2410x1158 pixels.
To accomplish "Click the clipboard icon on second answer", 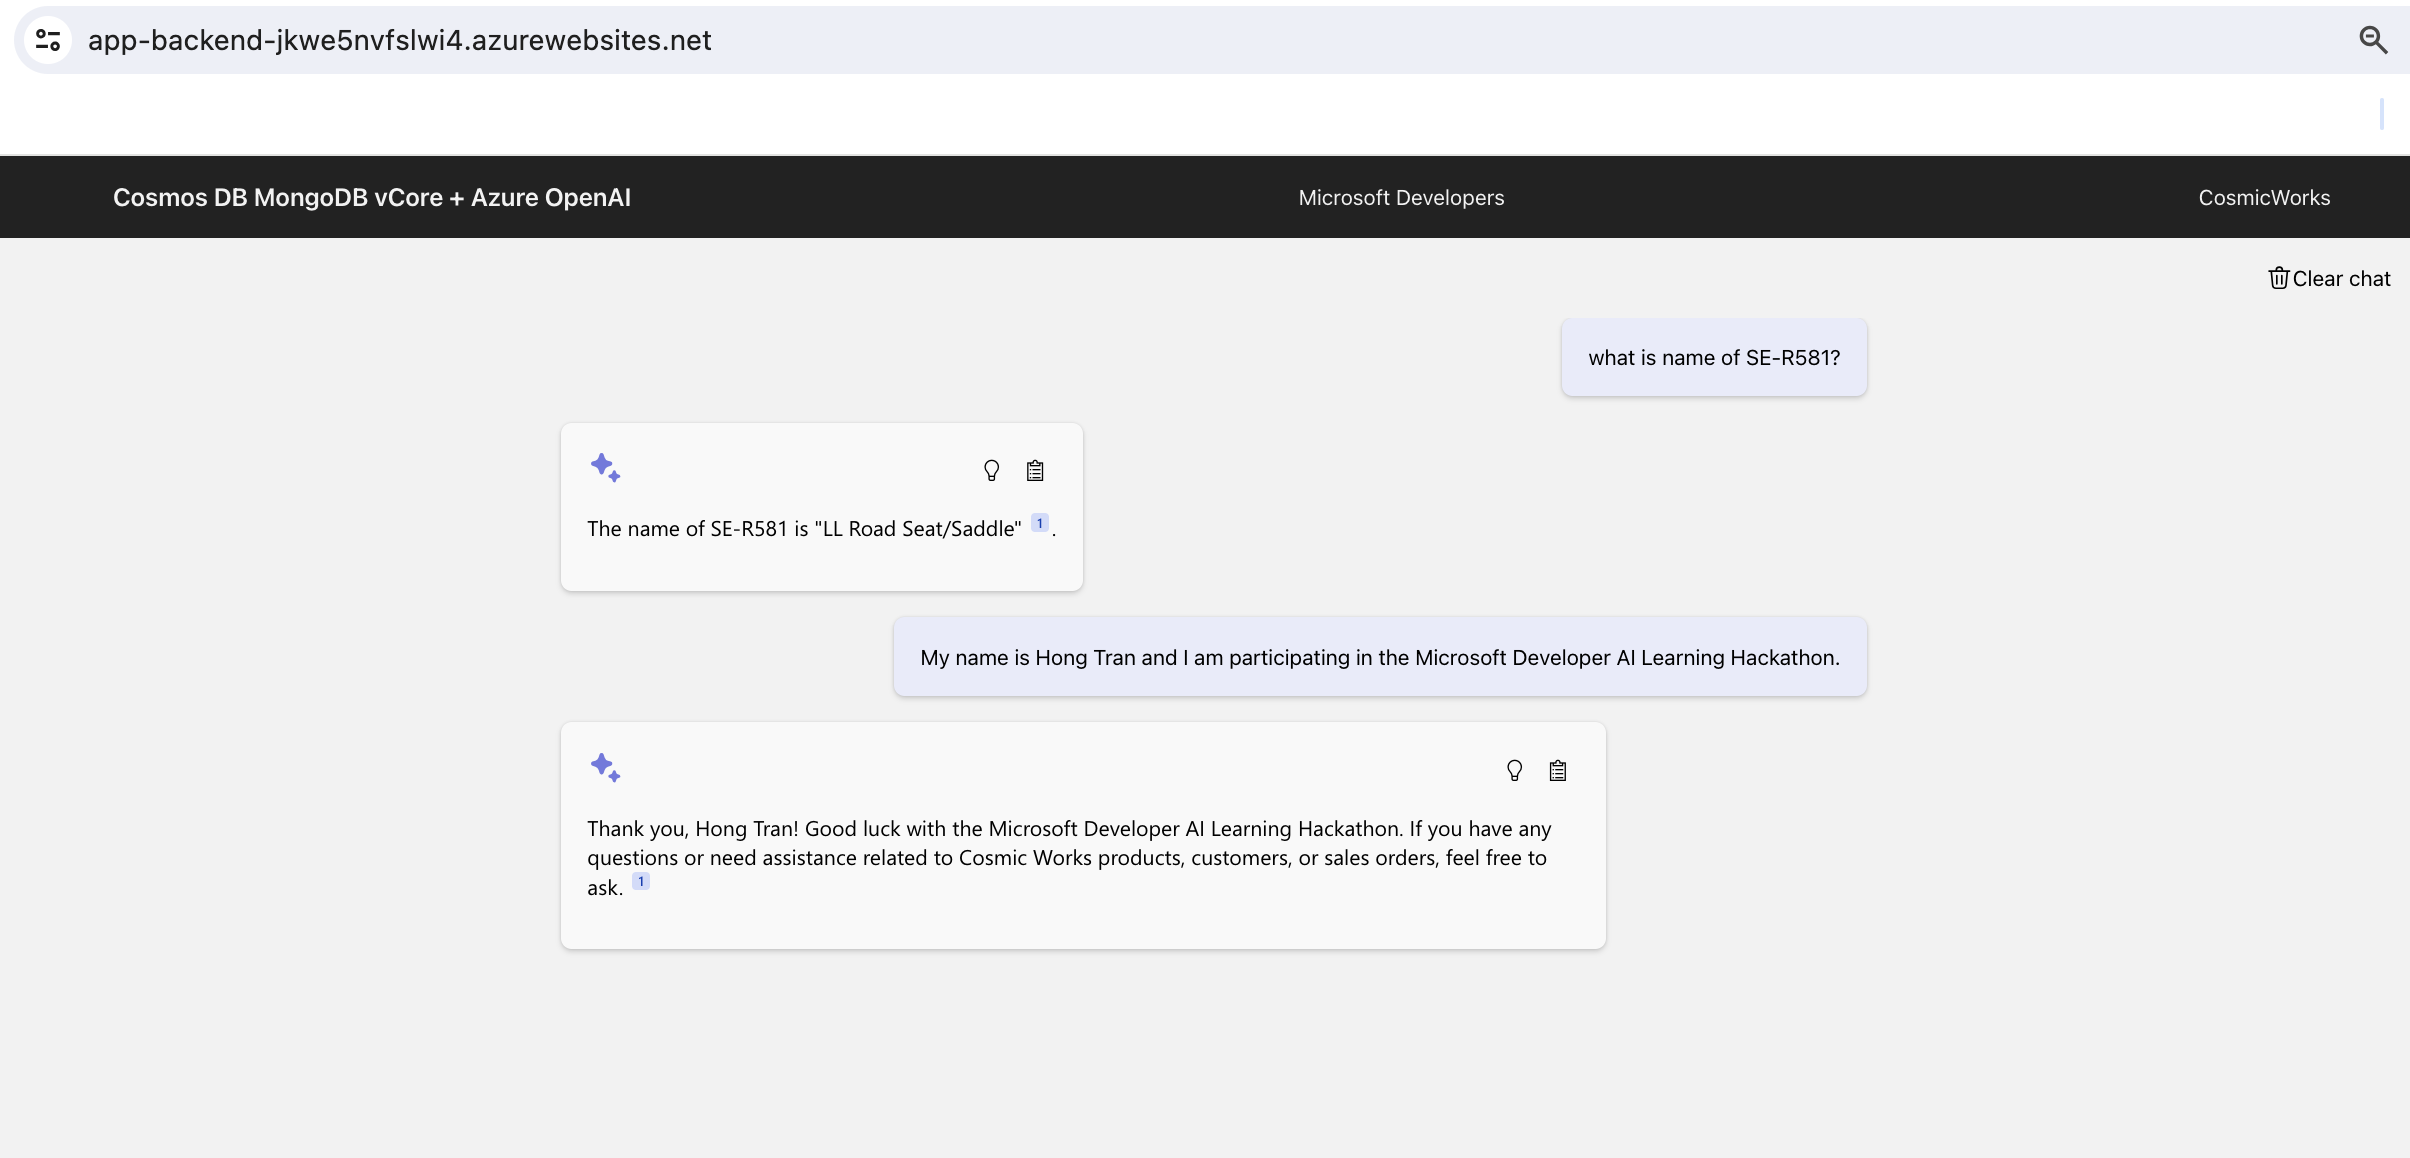I will pyautogui.click(x=1557, y=770).
